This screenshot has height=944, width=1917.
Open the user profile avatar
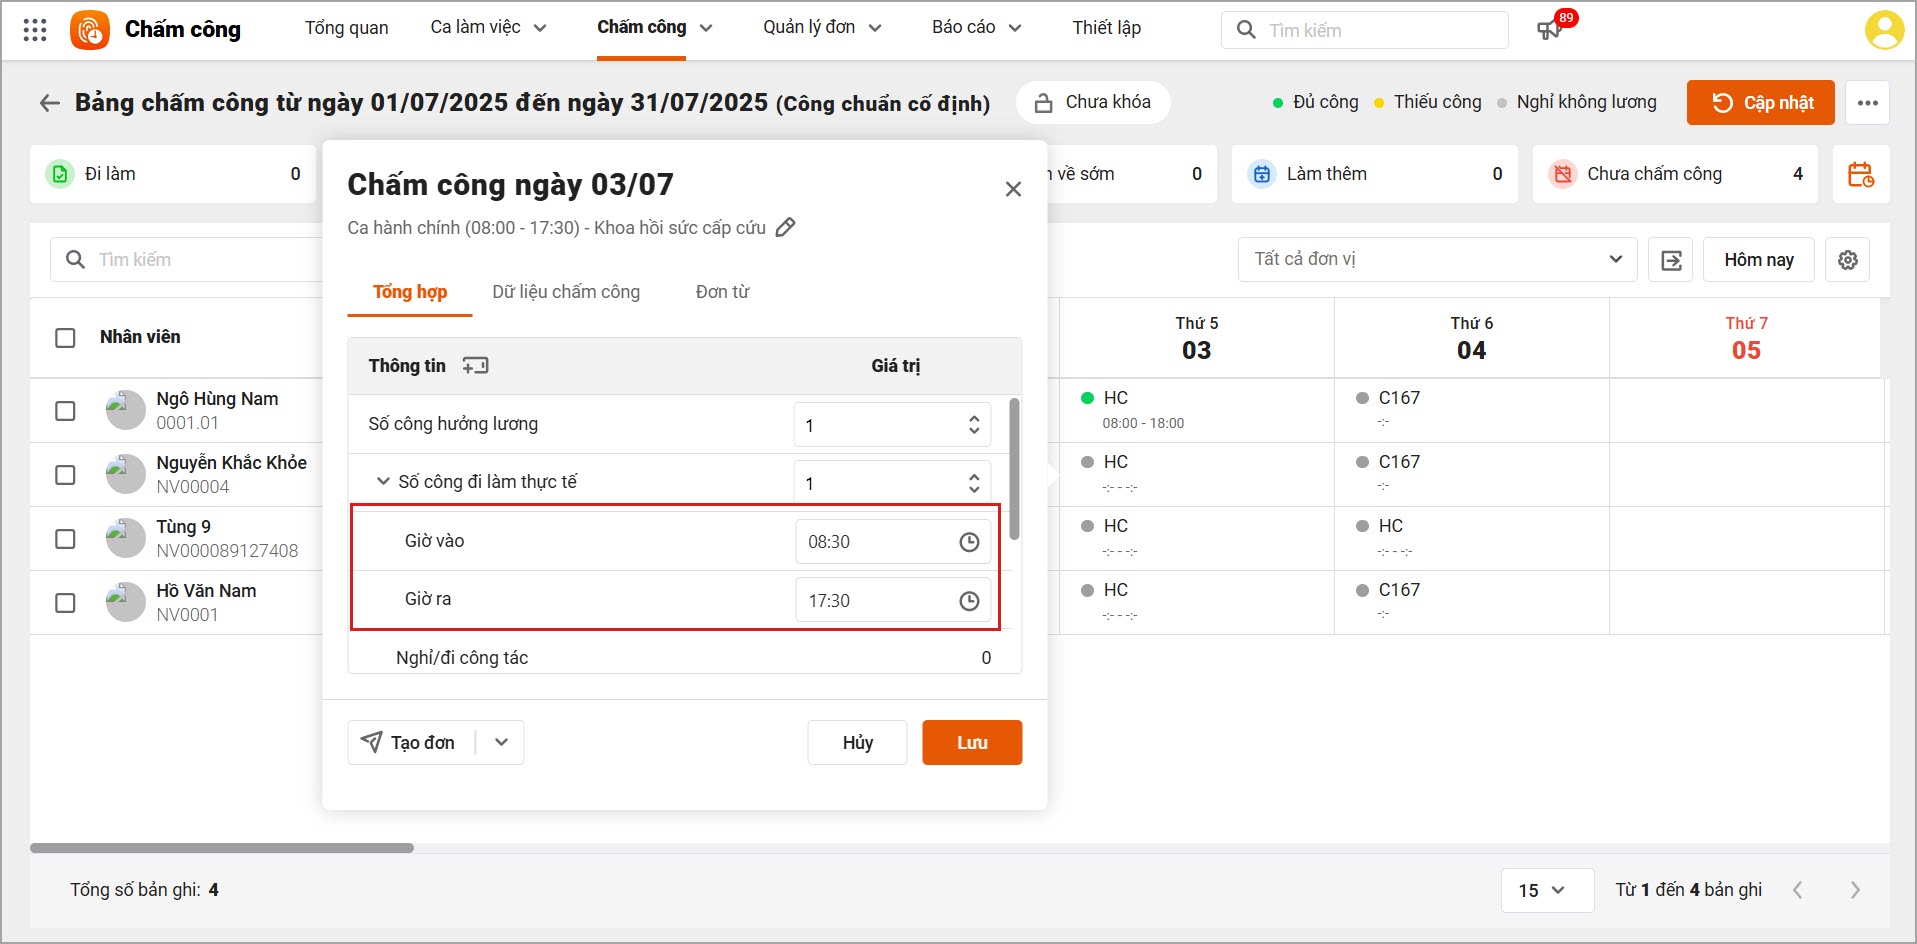click(x=1883, y=30)
